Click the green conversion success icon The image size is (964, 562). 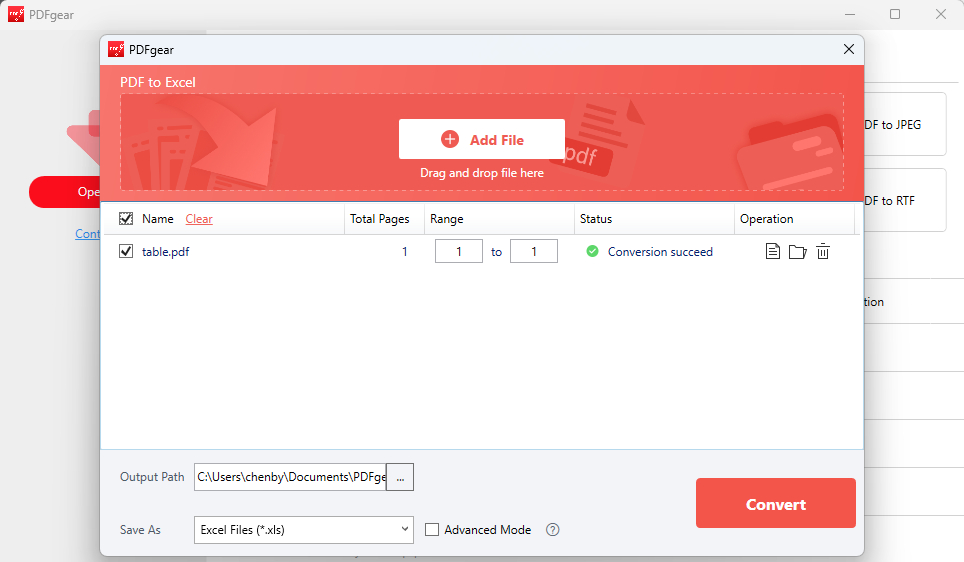click(x=592, y=251)
